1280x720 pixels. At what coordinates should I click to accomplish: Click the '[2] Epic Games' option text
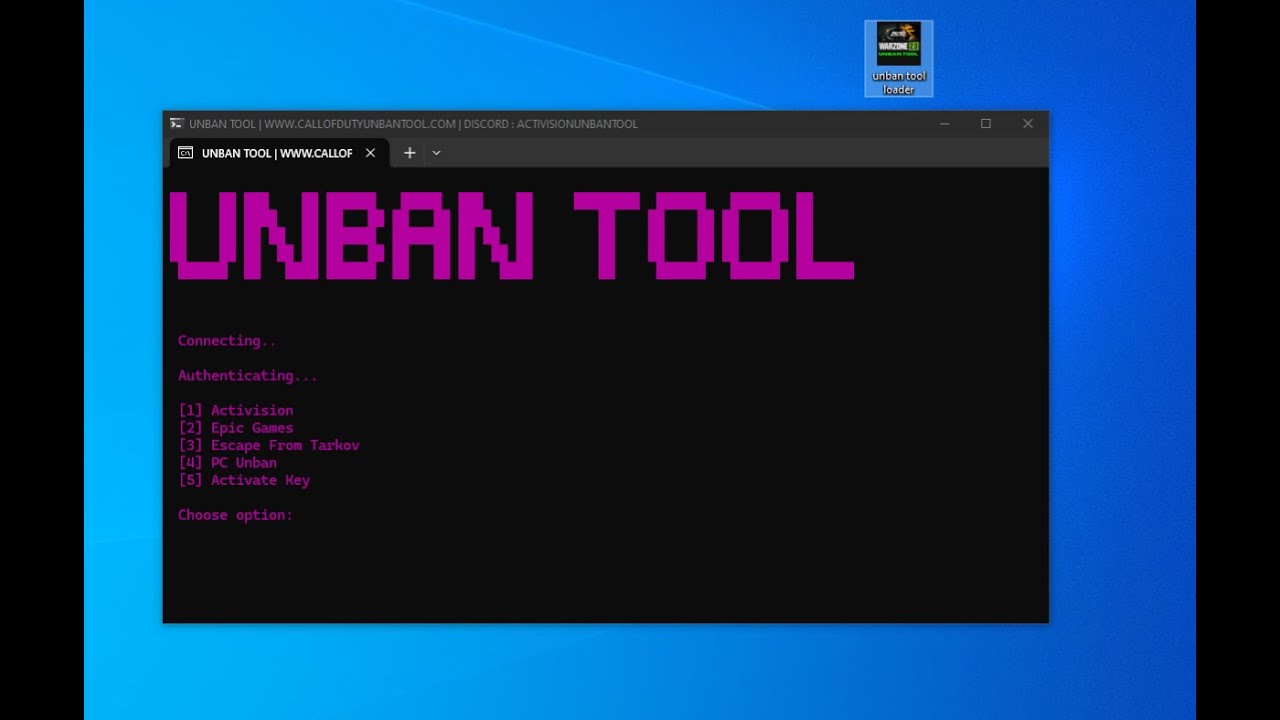[x=236, y=428]
